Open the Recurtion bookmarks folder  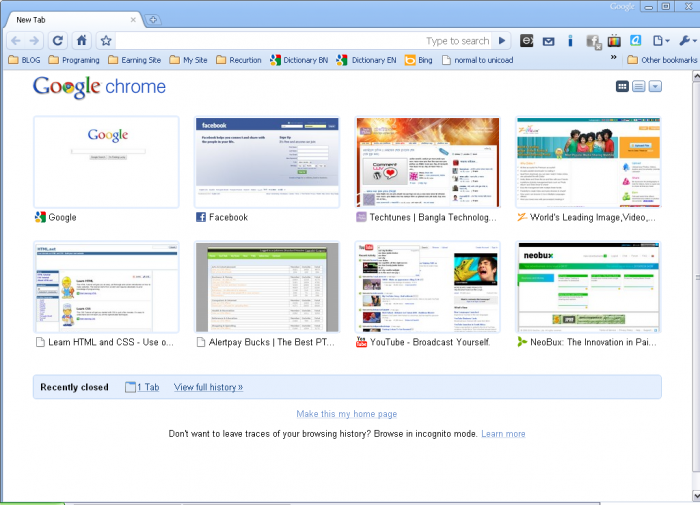click(239, 60)
